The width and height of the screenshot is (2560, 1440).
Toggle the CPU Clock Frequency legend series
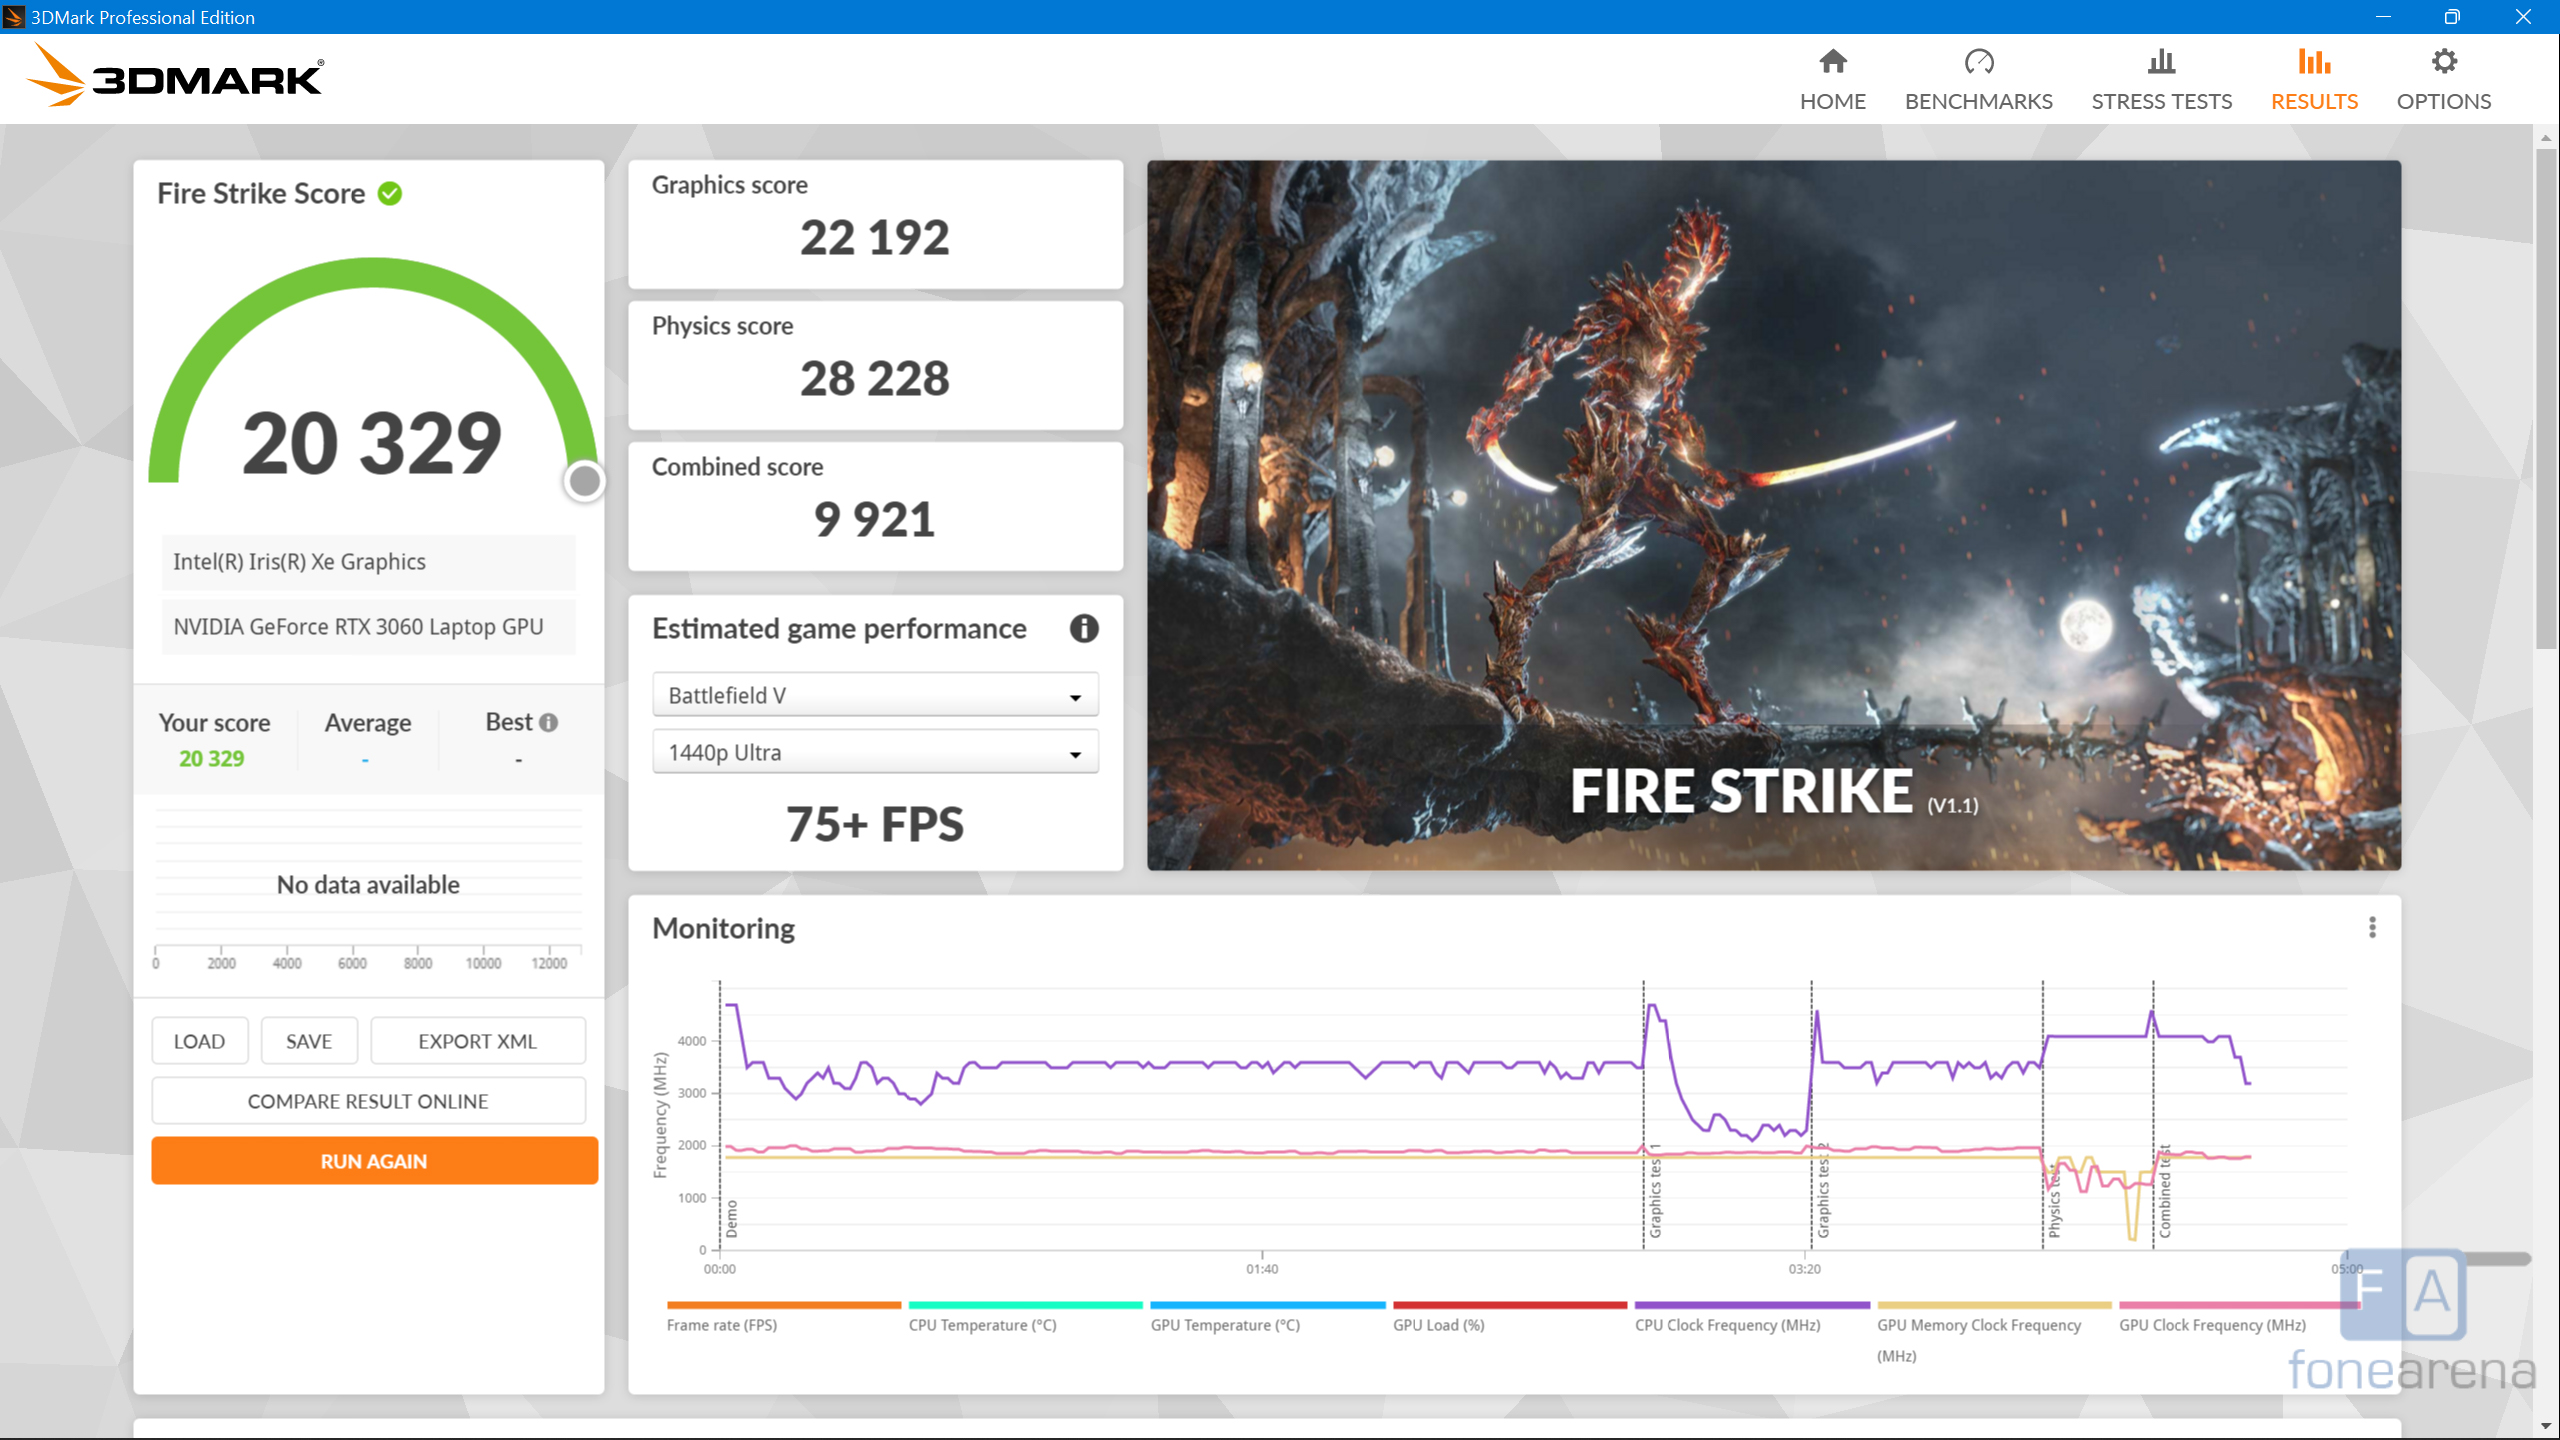1727,1324
